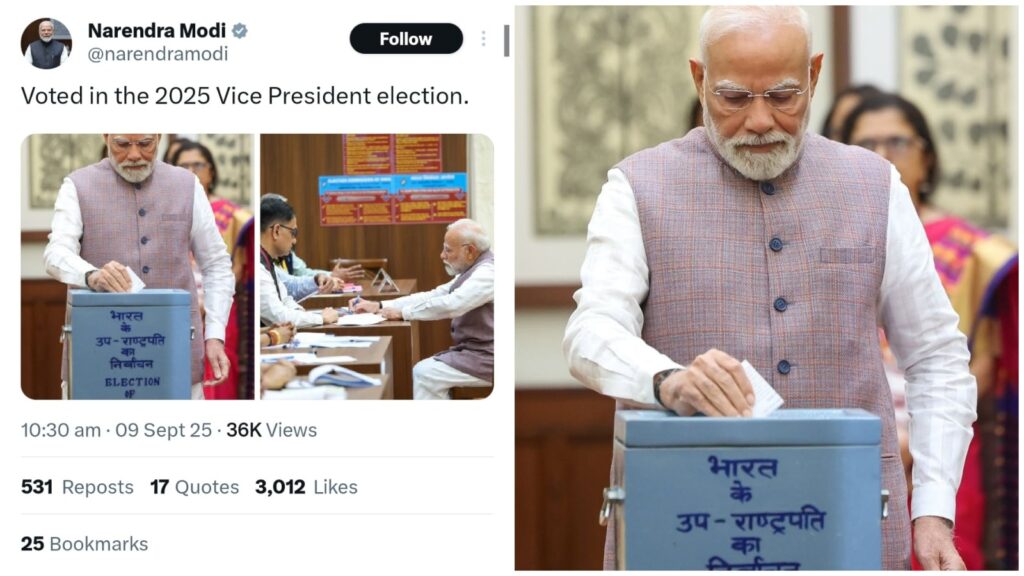Show the 531 Reposts list
Viewport: 1024px width, 576px height.
point(77,487)
